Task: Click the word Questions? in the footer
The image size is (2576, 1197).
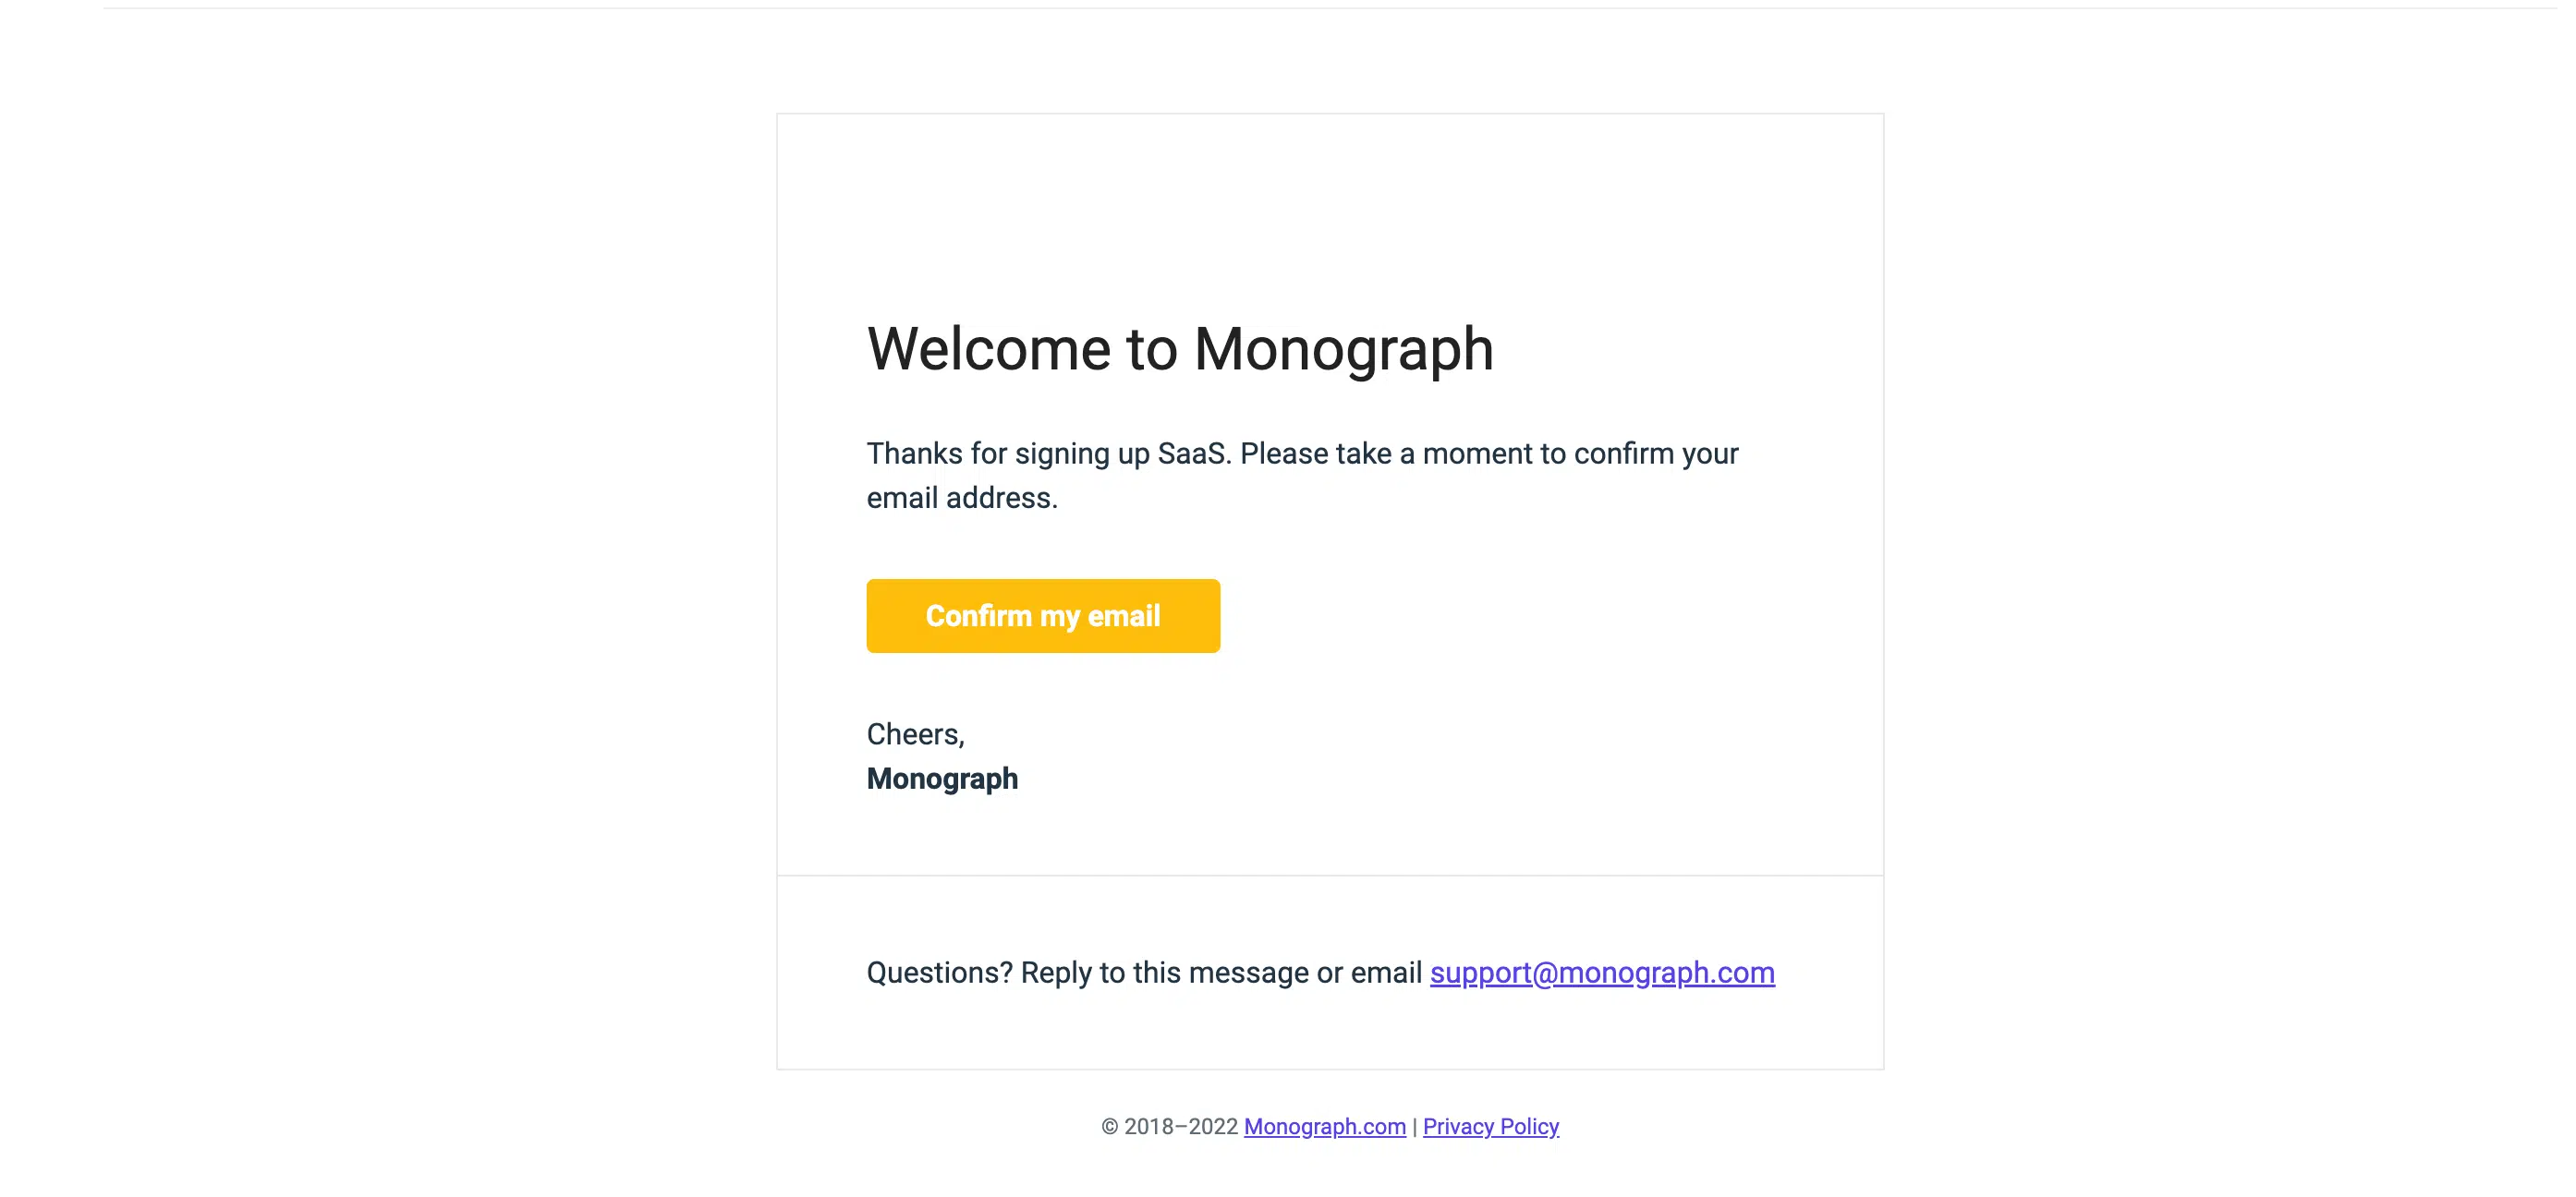Action: [939, 973]
